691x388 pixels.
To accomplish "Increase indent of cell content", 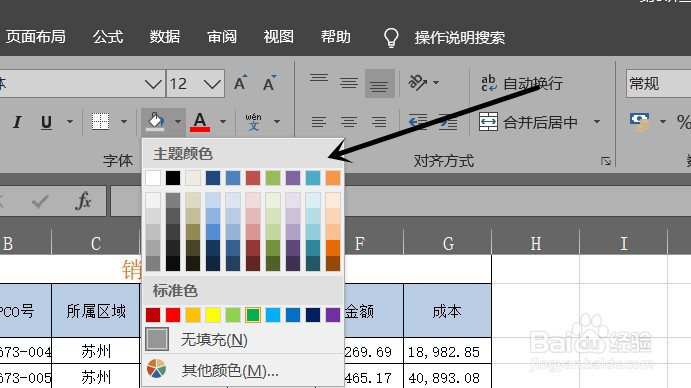I will coord(448,122).
